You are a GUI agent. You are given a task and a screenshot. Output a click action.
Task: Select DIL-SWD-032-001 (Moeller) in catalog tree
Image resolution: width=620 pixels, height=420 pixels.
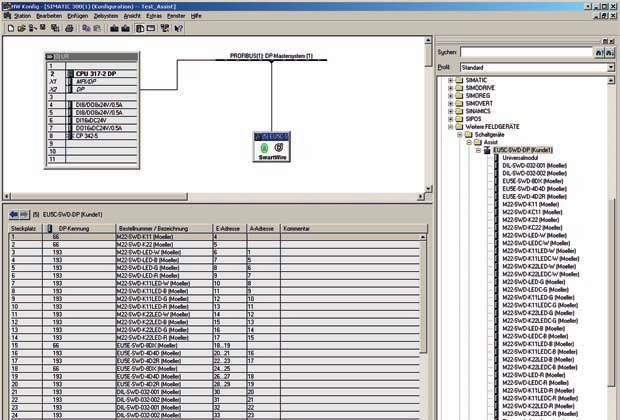(x=535, y=166)
